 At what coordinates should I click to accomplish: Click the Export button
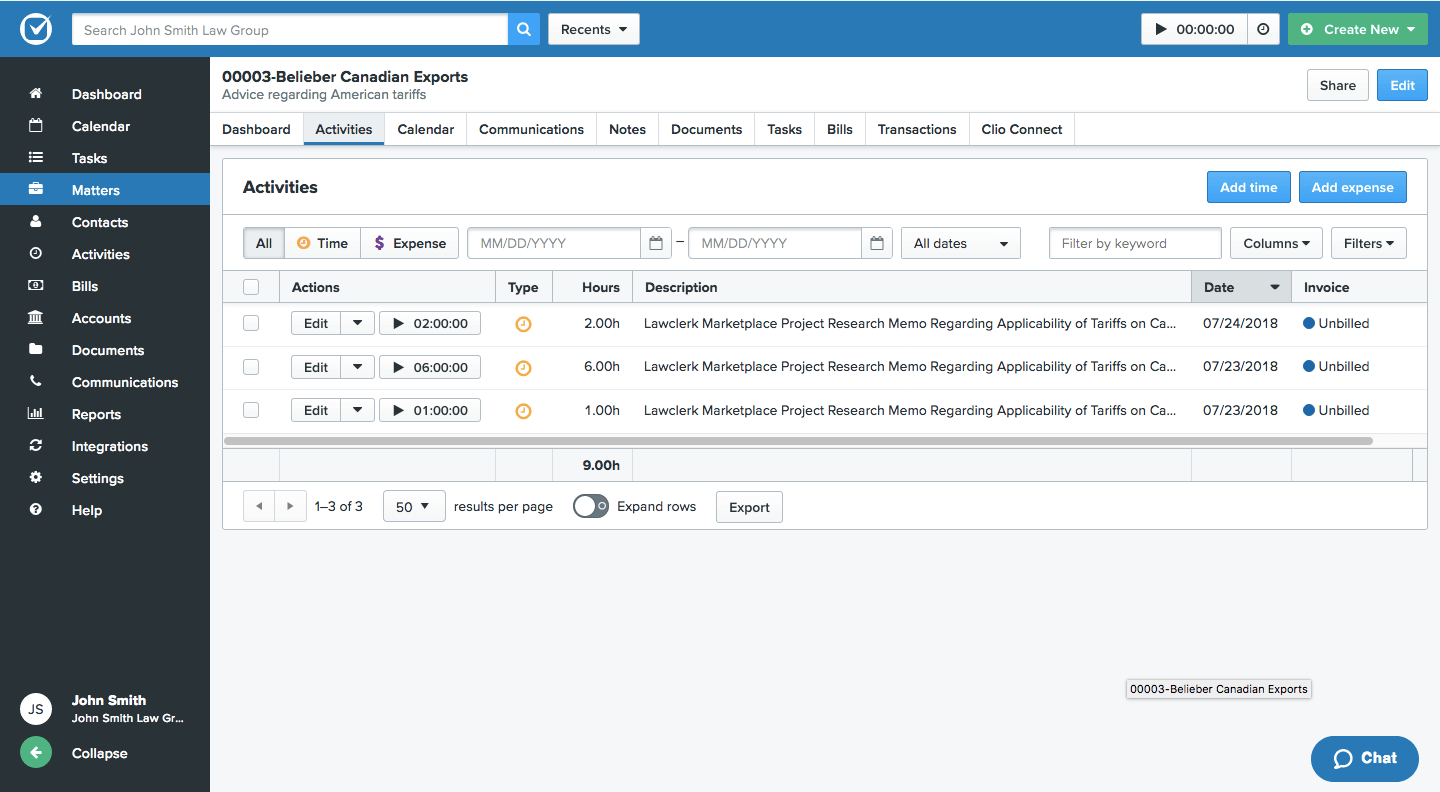click(x=749, y=507)
